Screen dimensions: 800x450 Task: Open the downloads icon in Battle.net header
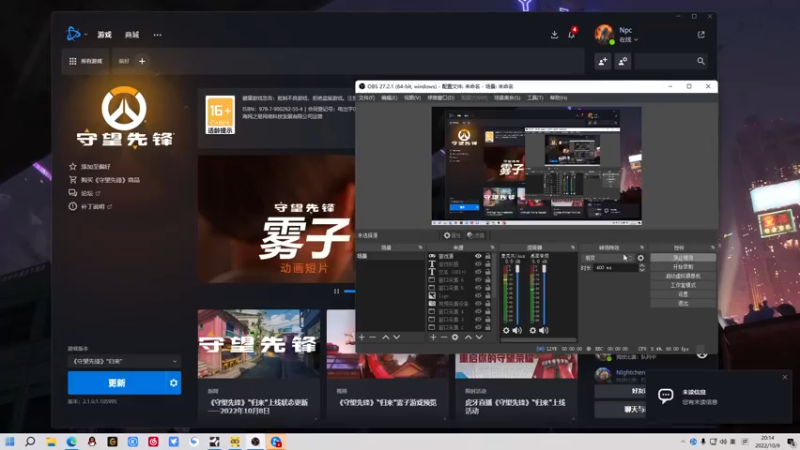[x=555, y=35]
